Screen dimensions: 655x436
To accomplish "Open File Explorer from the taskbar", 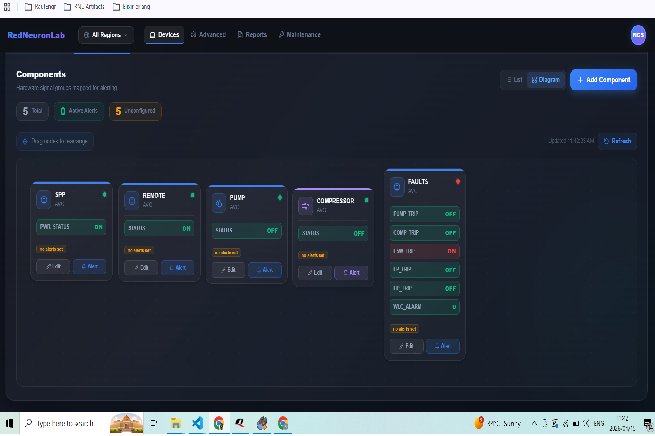I will (x=176, y=423).
